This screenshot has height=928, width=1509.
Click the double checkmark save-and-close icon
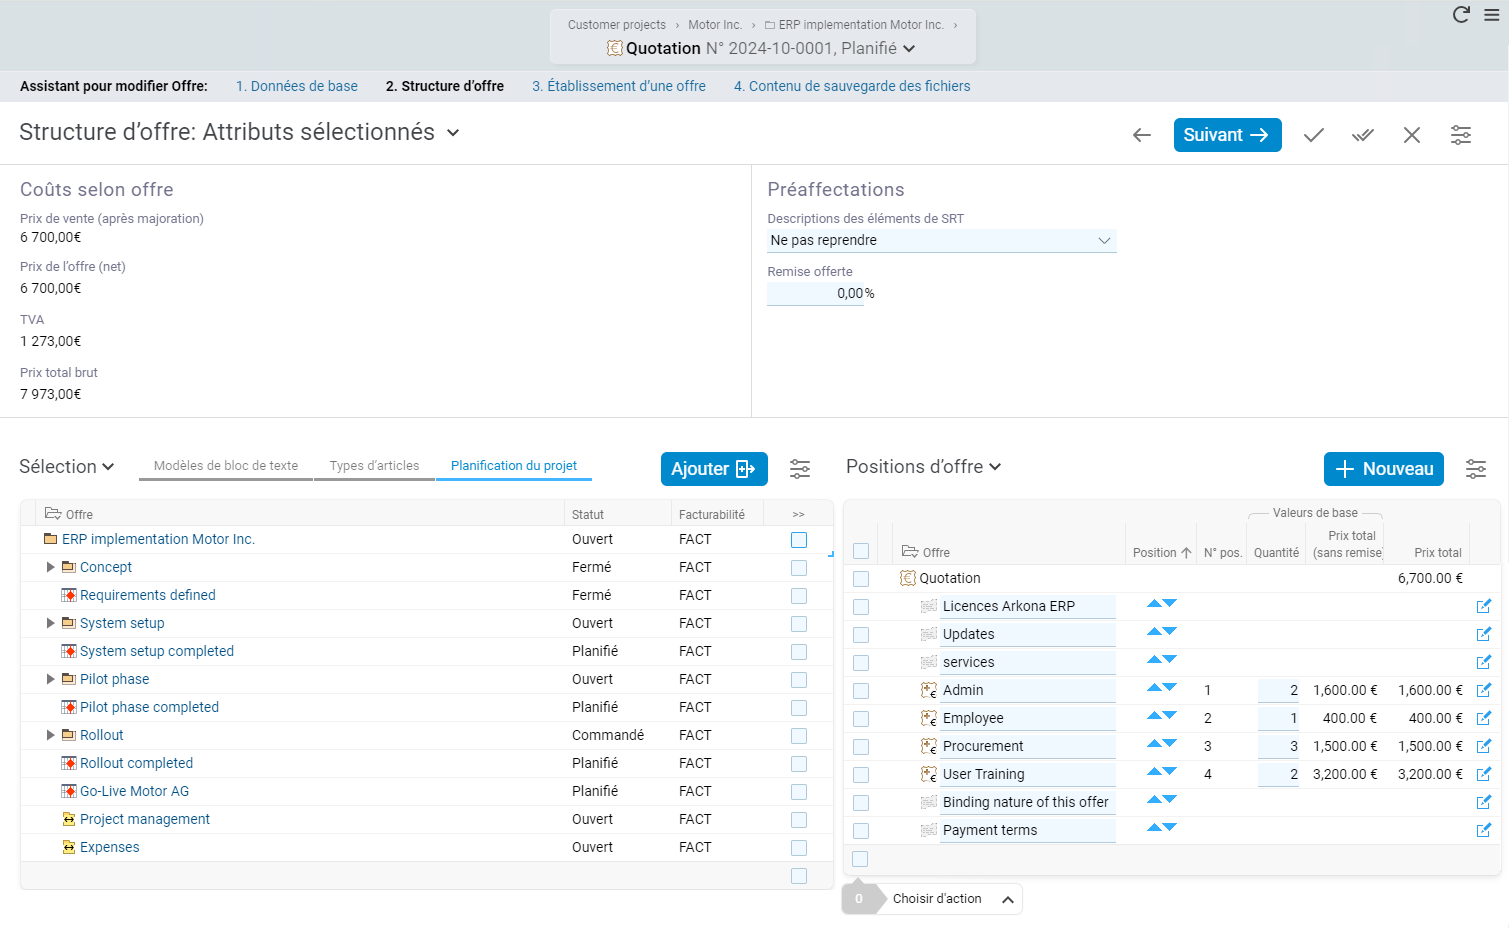tap(1363, 135)
